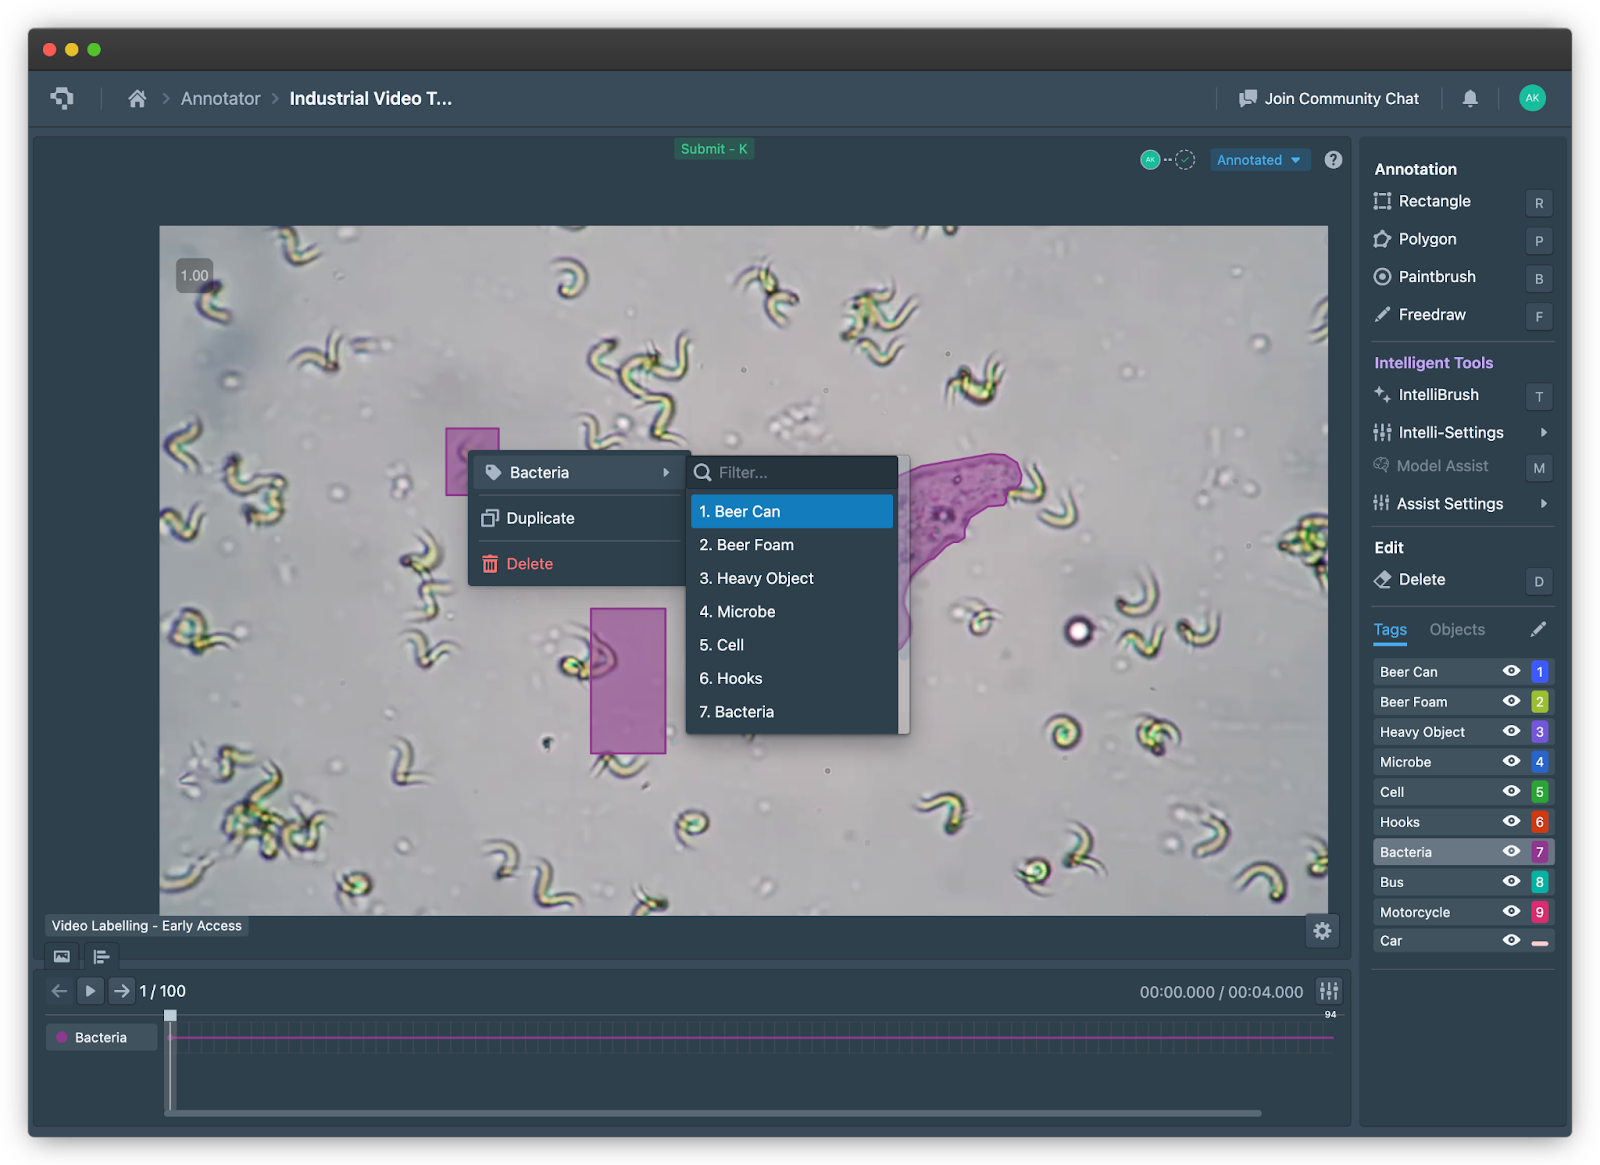Click the Submit - K button
The image size is (1600, 1165).
714,148
